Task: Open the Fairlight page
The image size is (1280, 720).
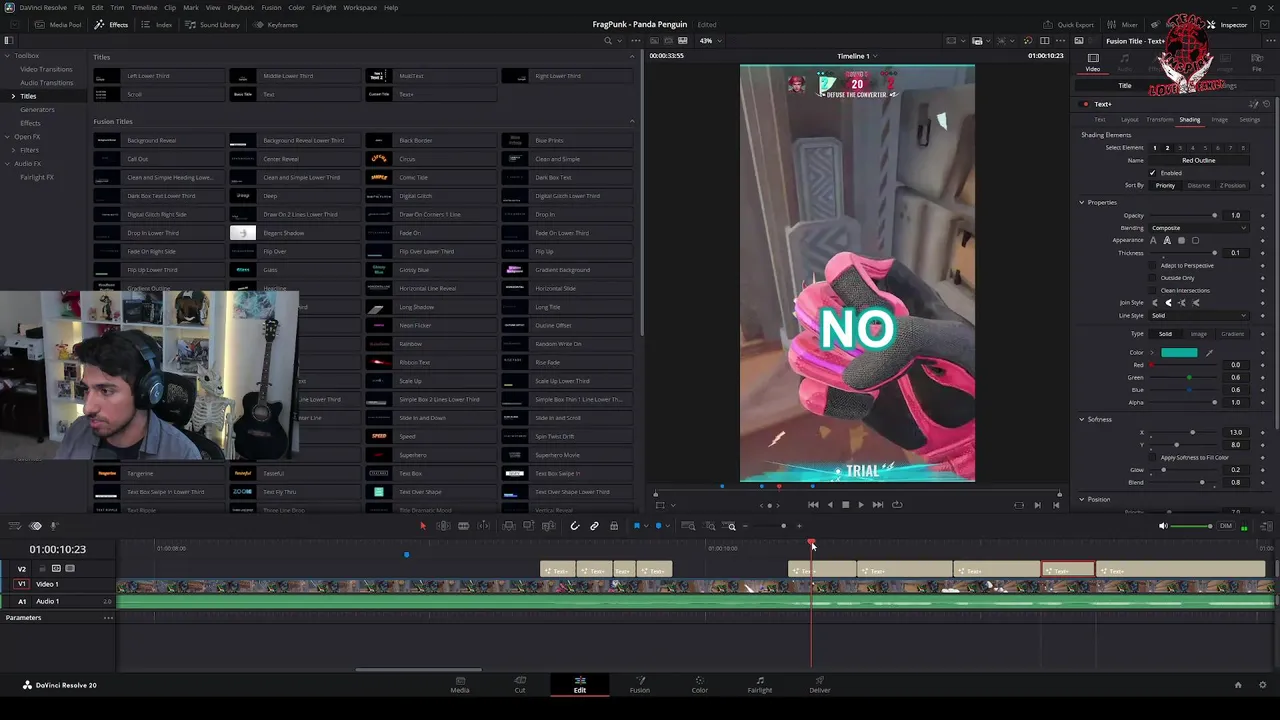Action: pyautogui.click(x=760, y=684)
